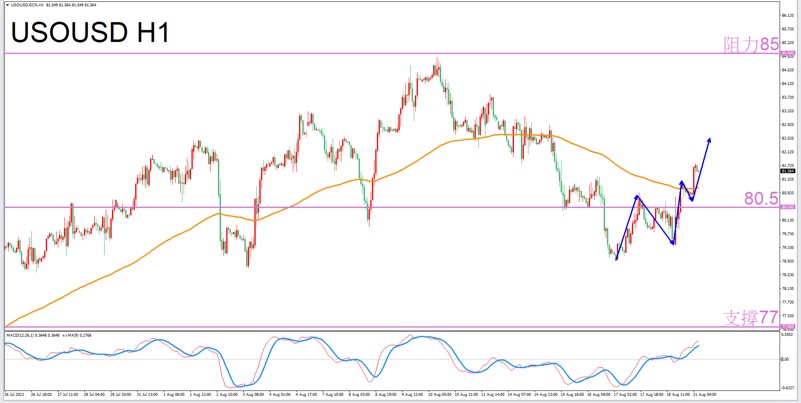Click the large USOUSD H1 title
The image size is (801, 403).
click(89, 34)
